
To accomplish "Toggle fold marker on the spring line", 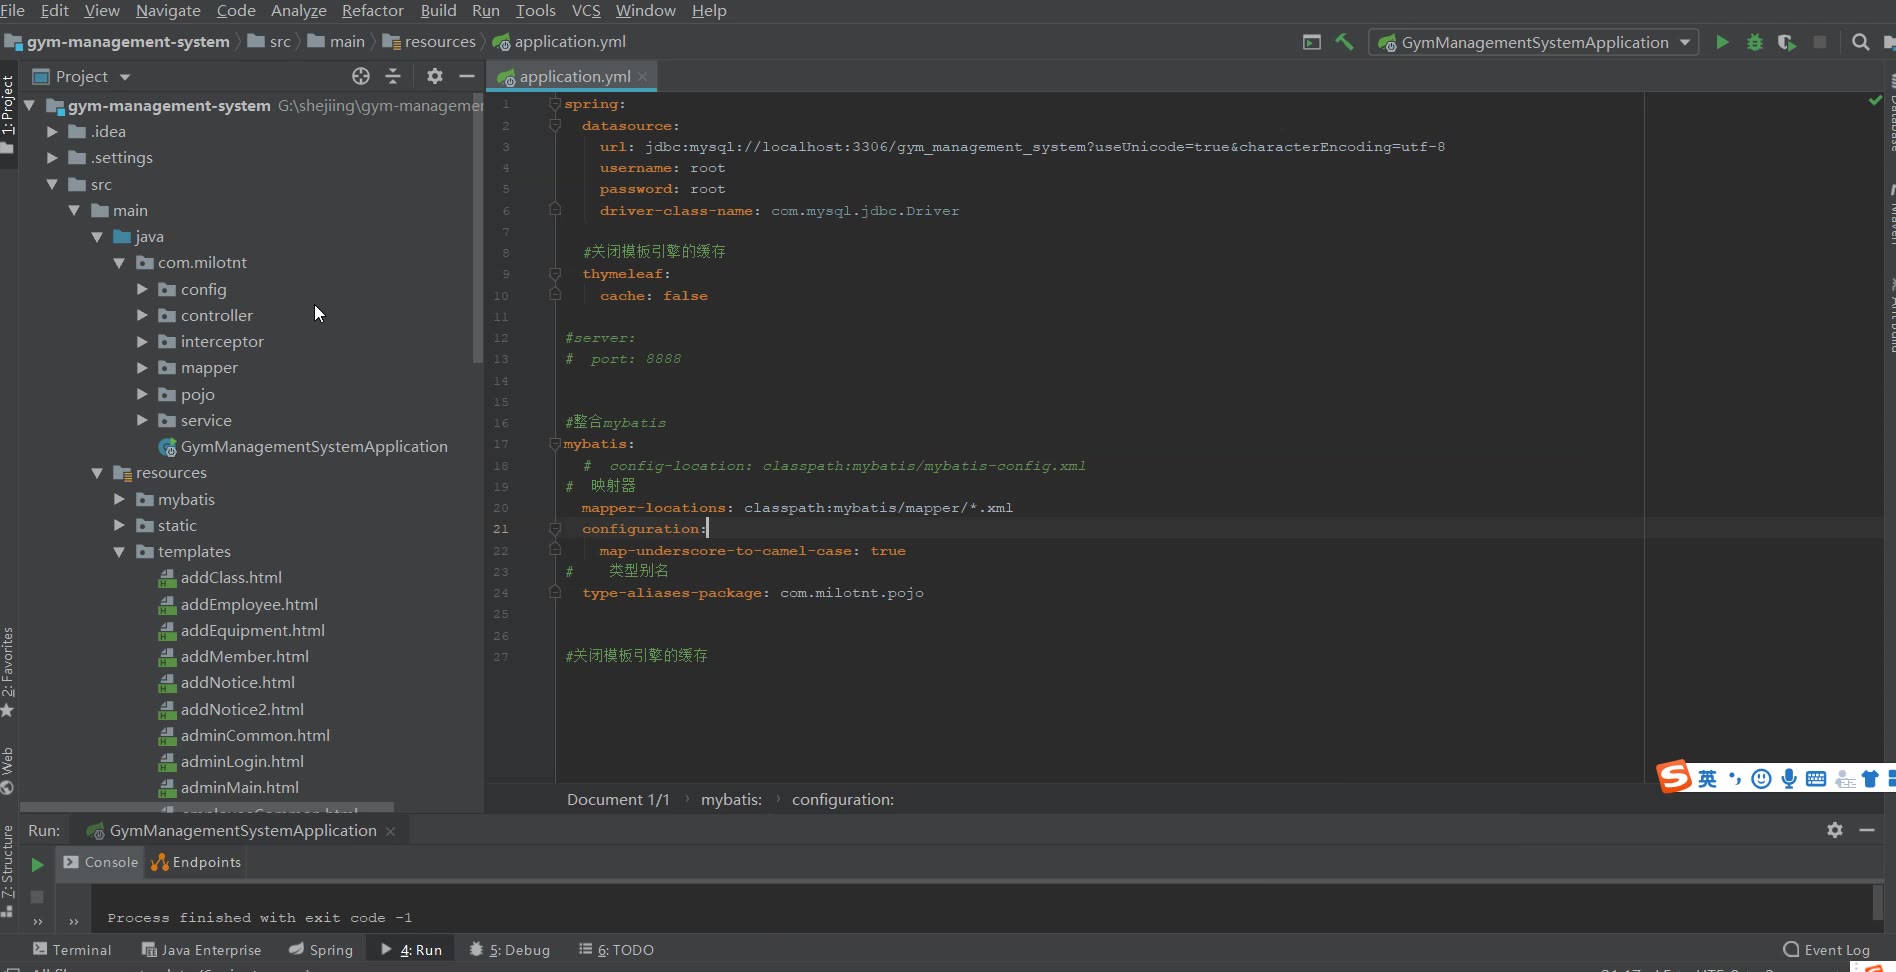I will coord(555,104).
